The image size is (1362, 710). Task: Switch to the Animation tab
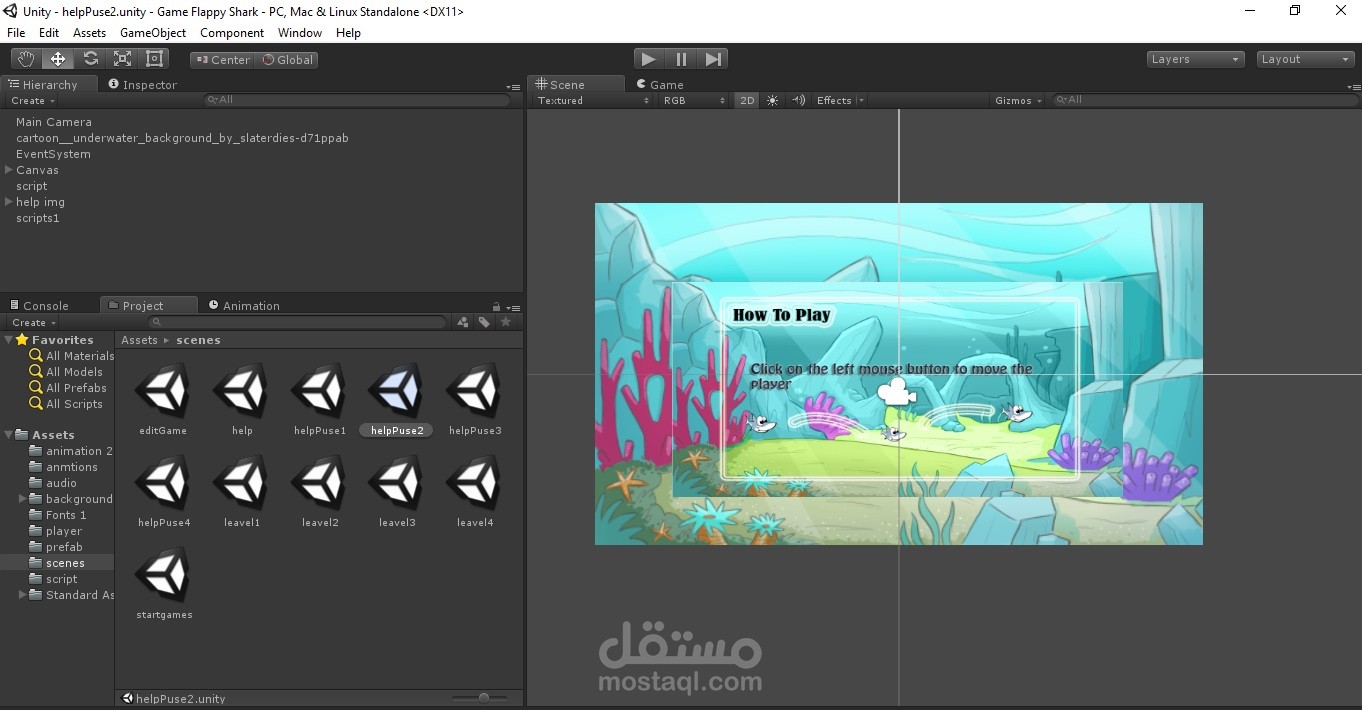click(x=244, y=306)
